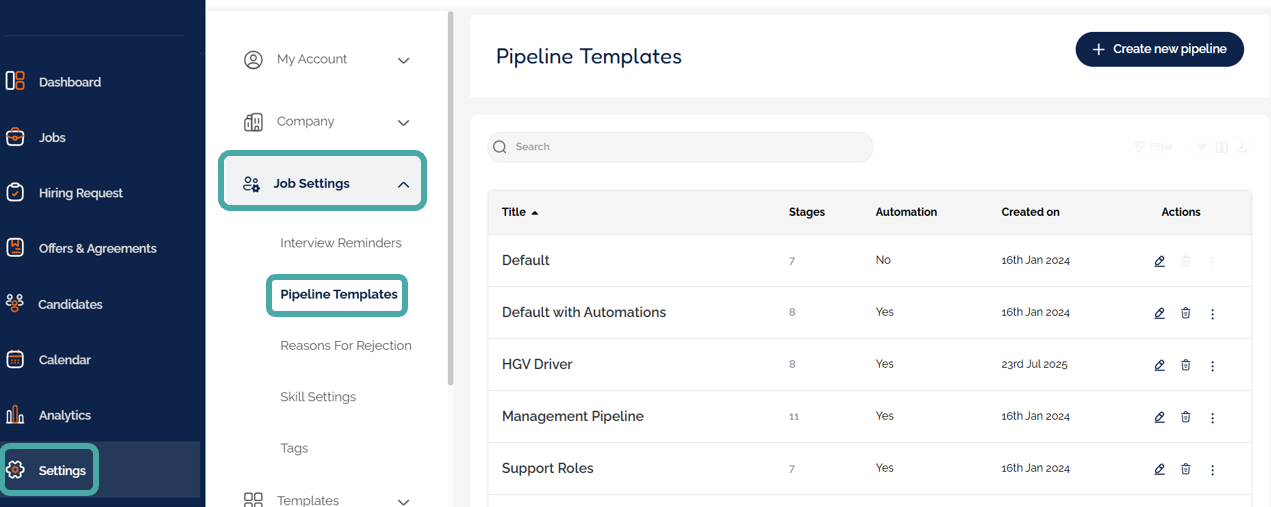The image size is (1271, 507).
Task: Open Dashboard from the sidebar
Action: pyautogui.click(x=69, y=82)
